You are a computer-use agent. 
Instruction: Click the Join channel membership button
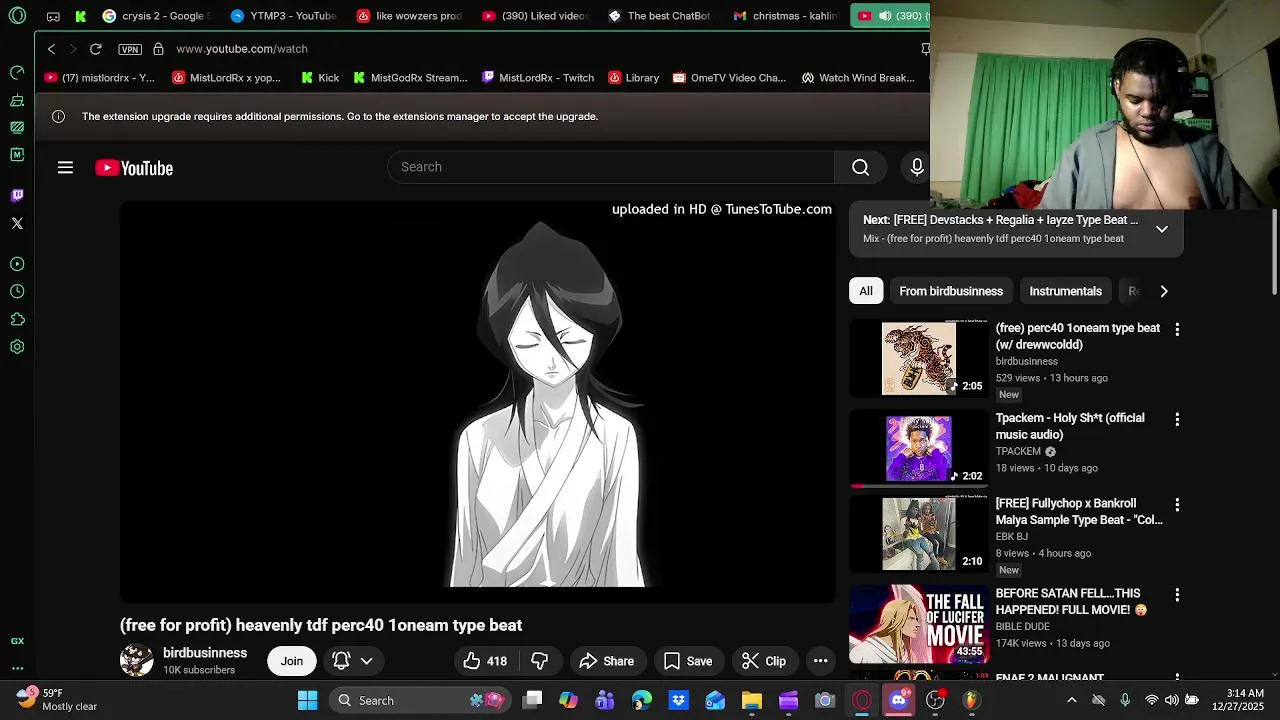[291, 661]
